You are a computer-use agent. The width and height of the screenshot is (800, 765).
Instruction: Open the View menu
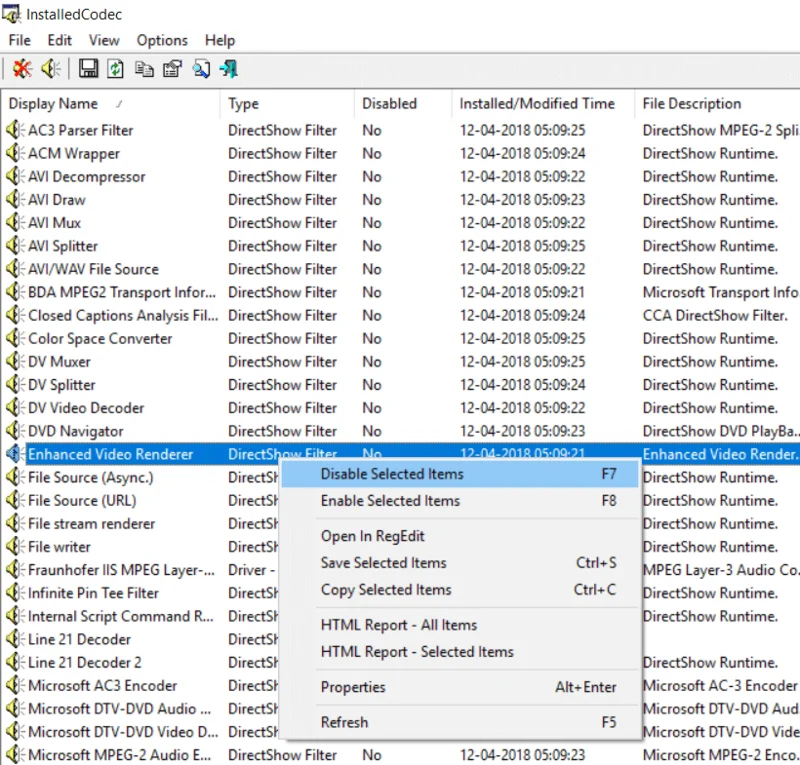[103, 40]
